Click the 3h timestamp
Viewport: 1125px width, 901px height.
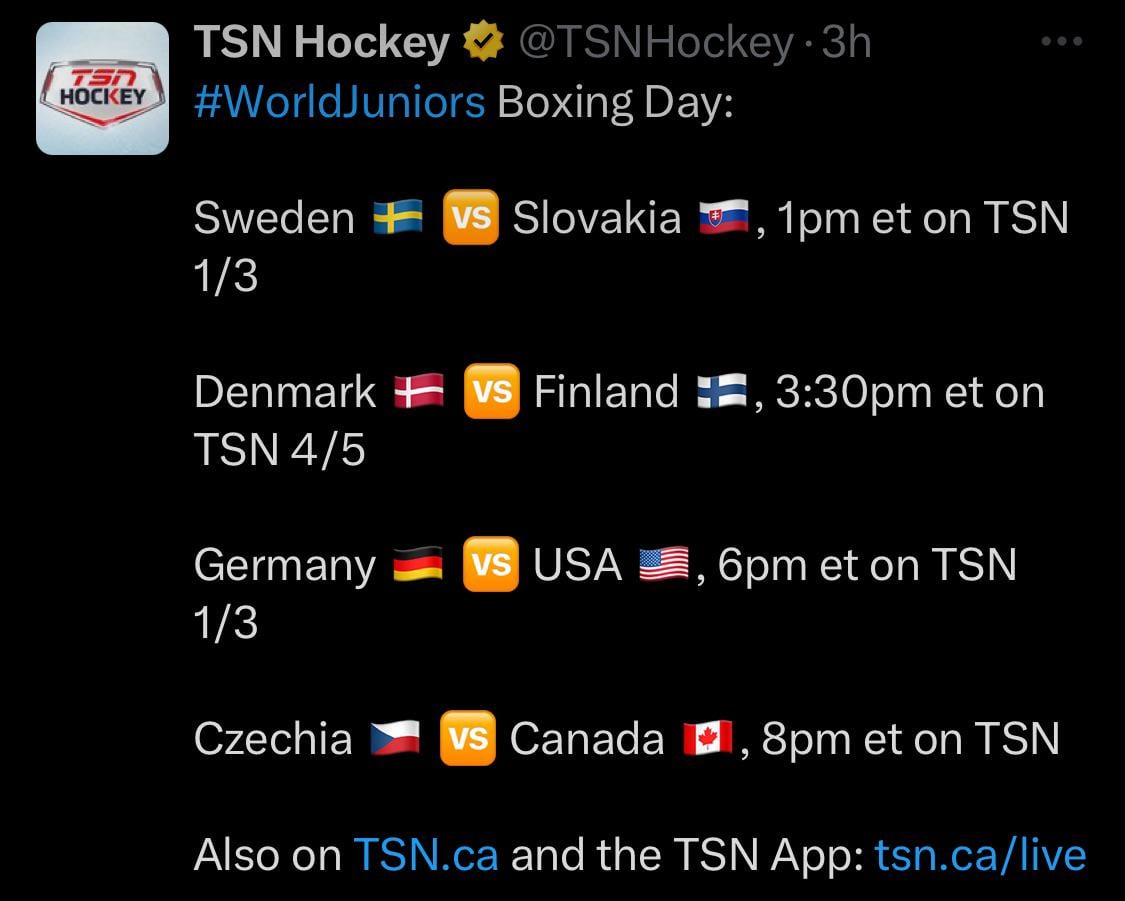point(845,42)
